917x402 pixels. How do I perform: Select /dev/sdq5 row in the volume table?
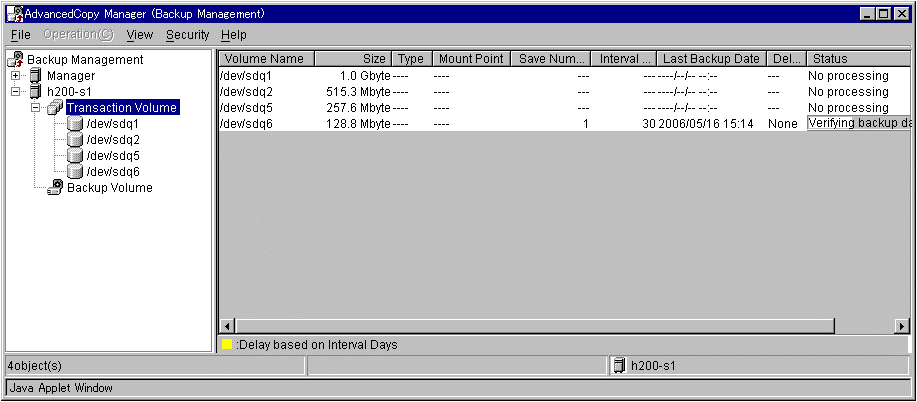click(x=565, y=108)
